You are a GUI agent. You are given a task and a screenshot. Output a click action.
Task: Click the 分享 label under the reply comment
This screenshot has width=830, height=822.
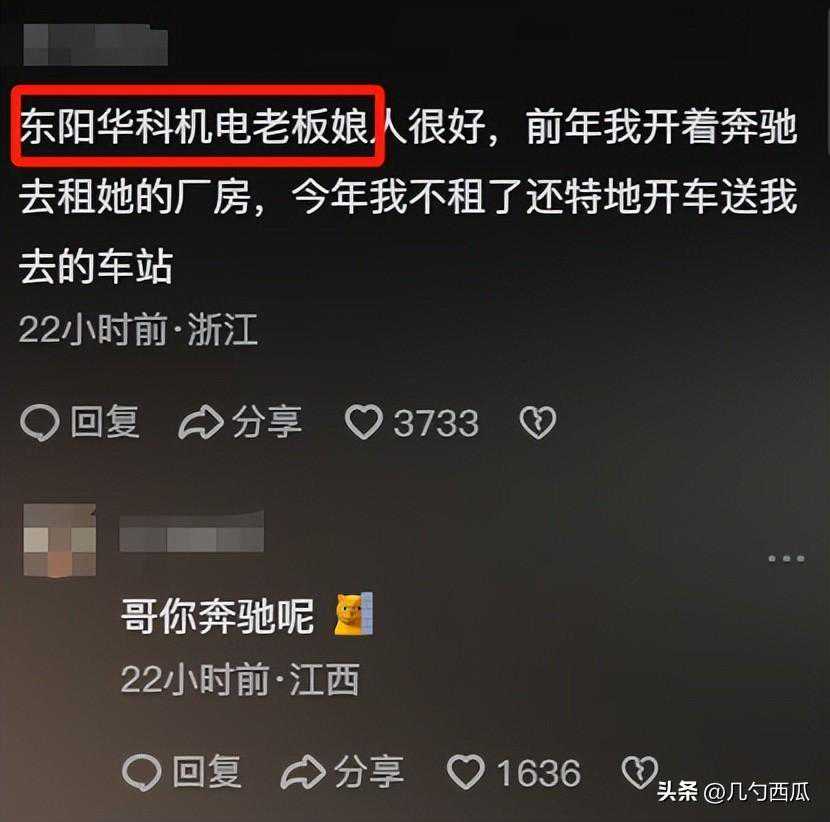click(x=369, y=771)
